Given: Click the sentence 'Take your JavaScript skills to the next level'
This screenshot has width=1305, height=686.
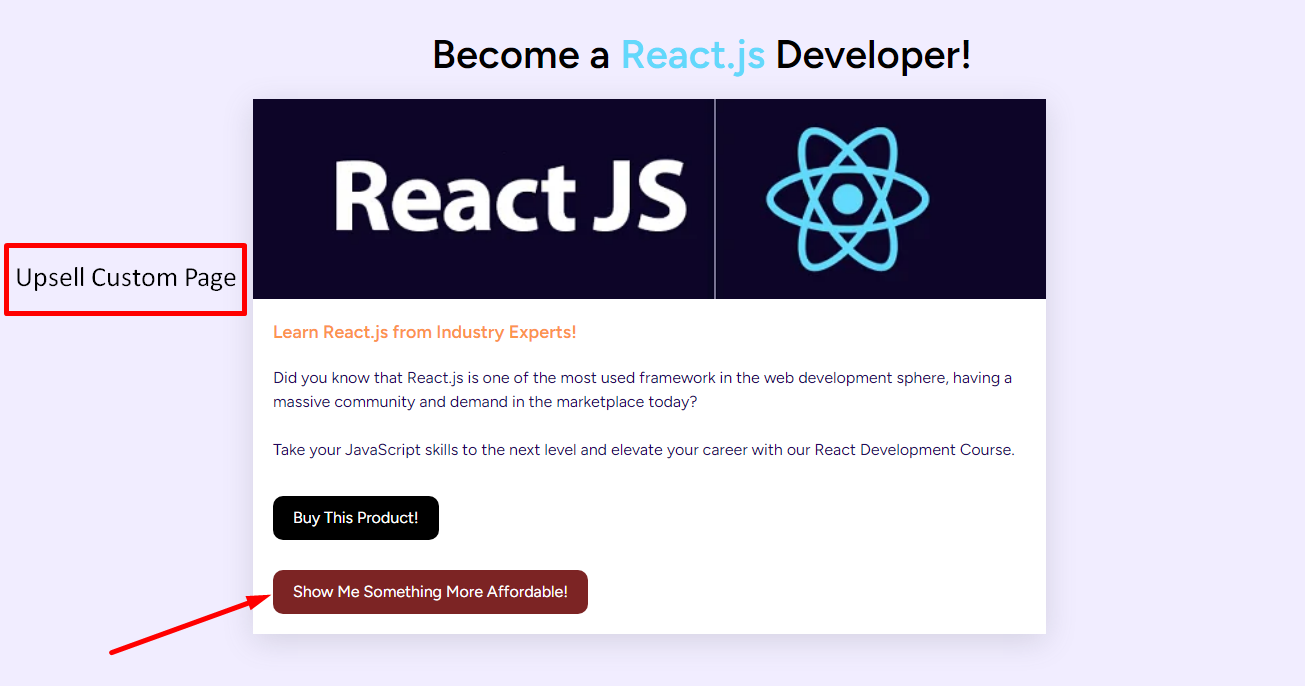Looking at the screenshot, I should tap(644, 450).
